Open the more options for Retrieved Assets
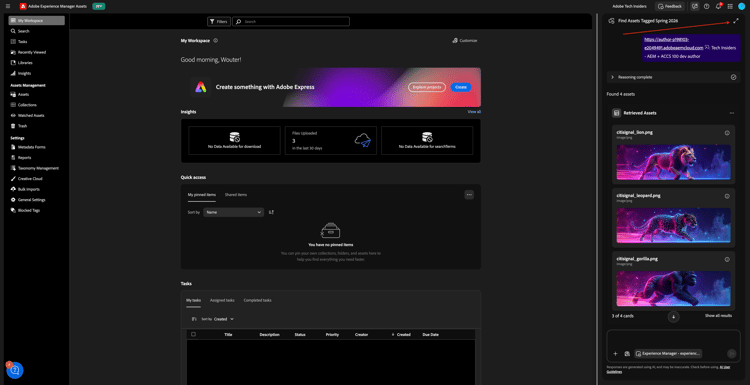 731,113
